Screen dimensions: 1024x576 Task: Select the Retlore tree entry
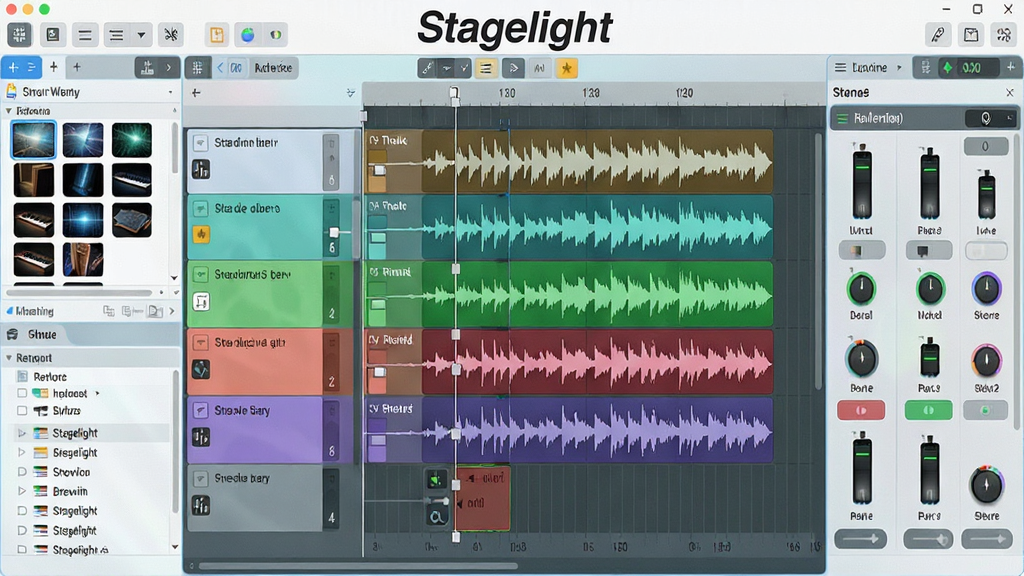pyautogui.click(x=50, y=377)
